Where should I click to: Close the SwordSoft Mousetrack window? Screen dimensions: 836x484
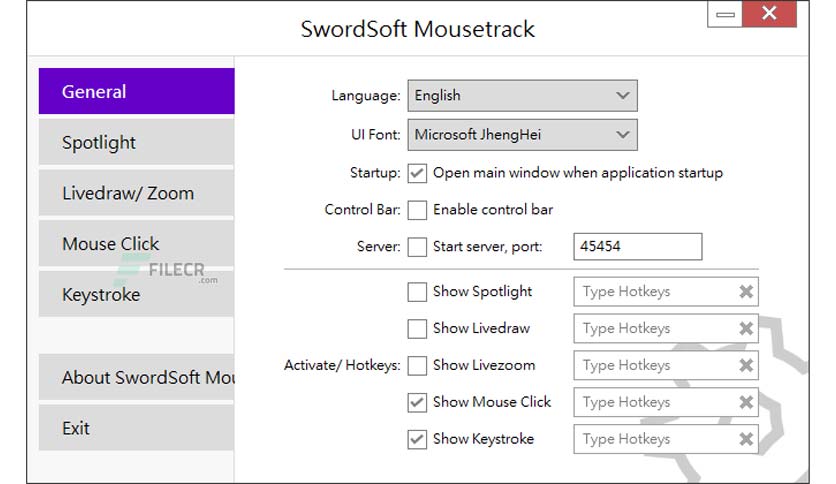click(769, 13)
